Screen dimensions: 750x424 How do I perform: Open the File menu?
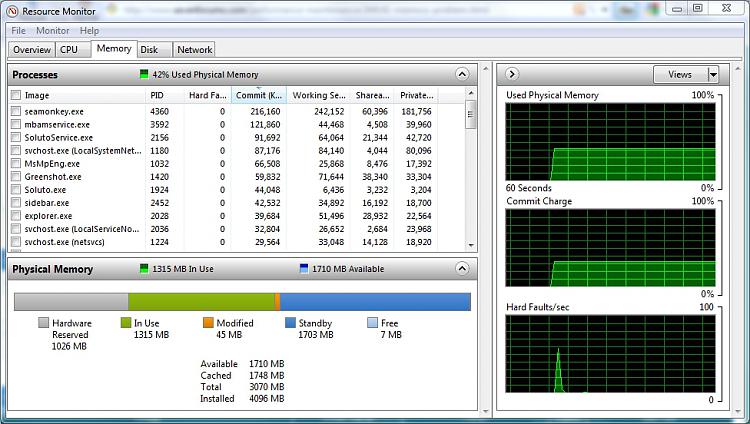point(19,31)
